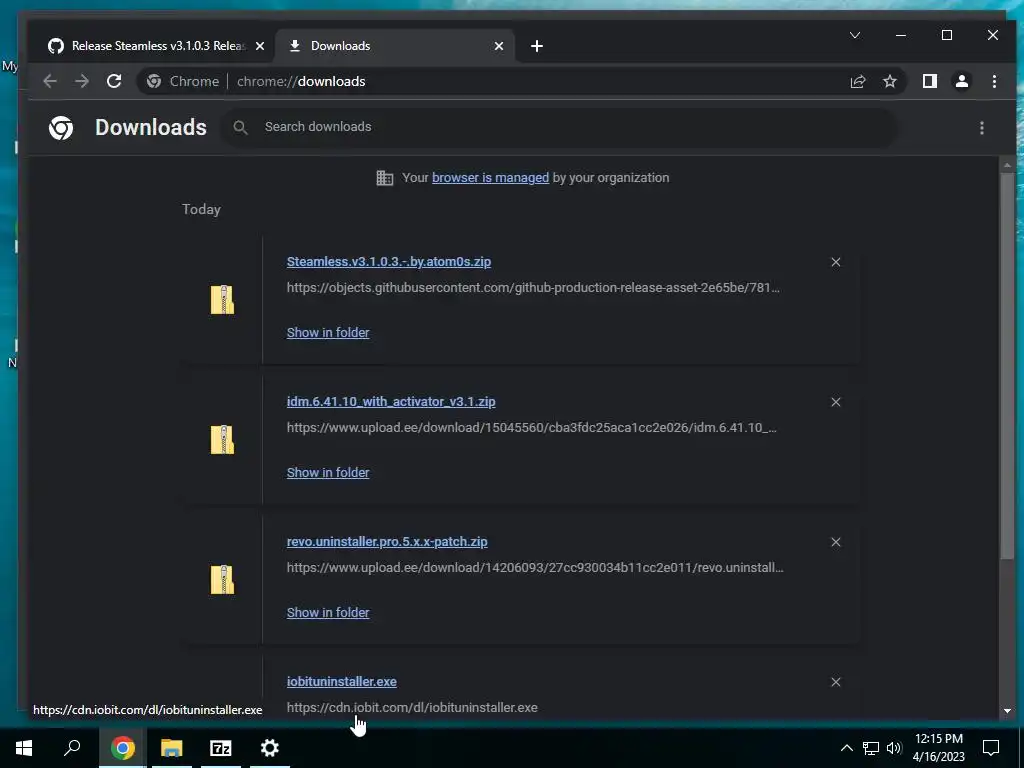The image size is (1024, 768).
Task: Bookmark this page with the star icon
Action: click(x=889, y=81)
